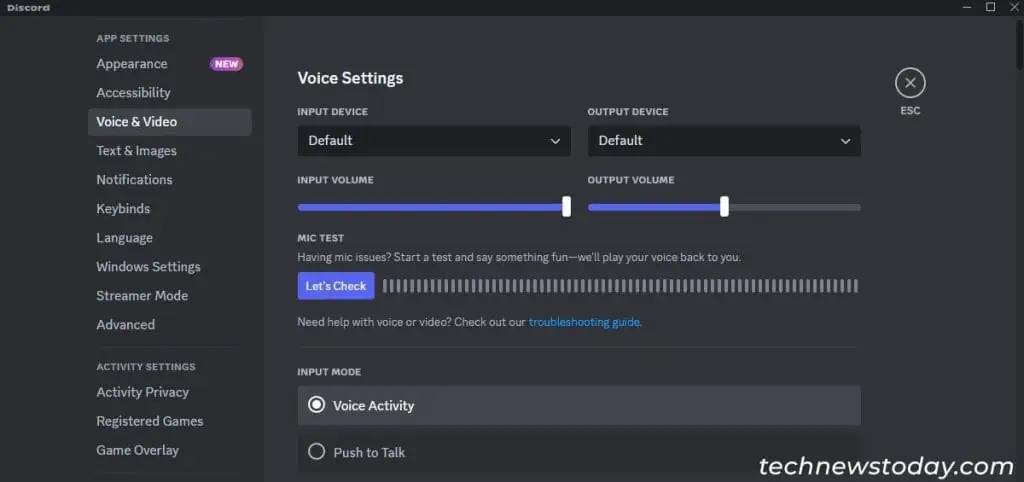The width and height of the screenshot is (1024, 482).
Task: Expand the Input Device dropdown
Action: (x=434, y=140)
